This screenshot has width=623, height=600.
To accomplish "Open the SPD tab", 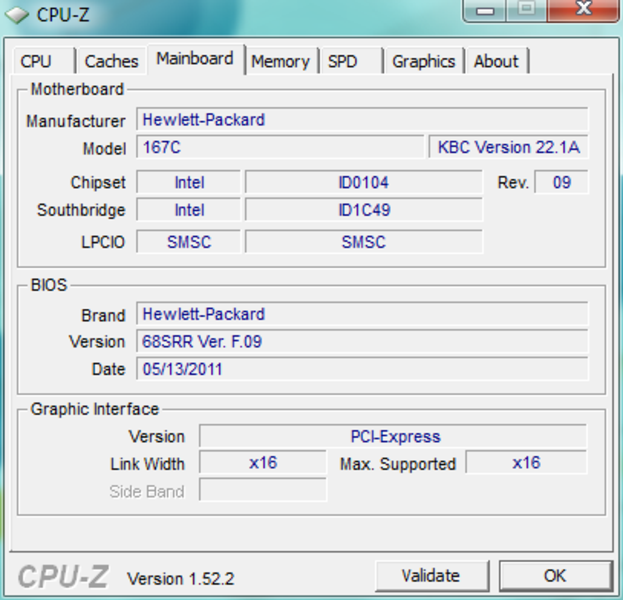I will tap(351, 61).
